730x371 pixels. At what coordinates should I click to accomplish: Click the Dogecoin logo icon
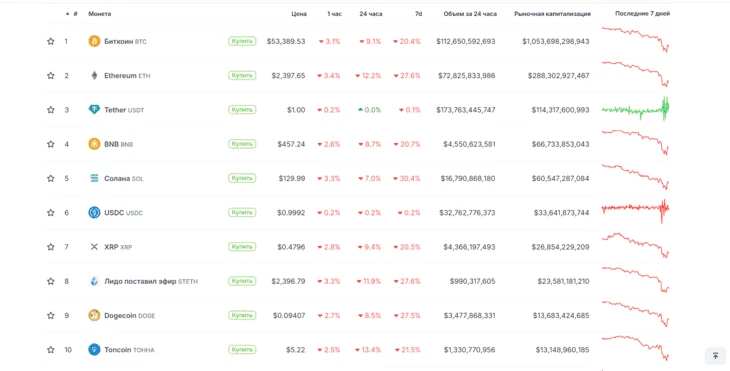94,315
